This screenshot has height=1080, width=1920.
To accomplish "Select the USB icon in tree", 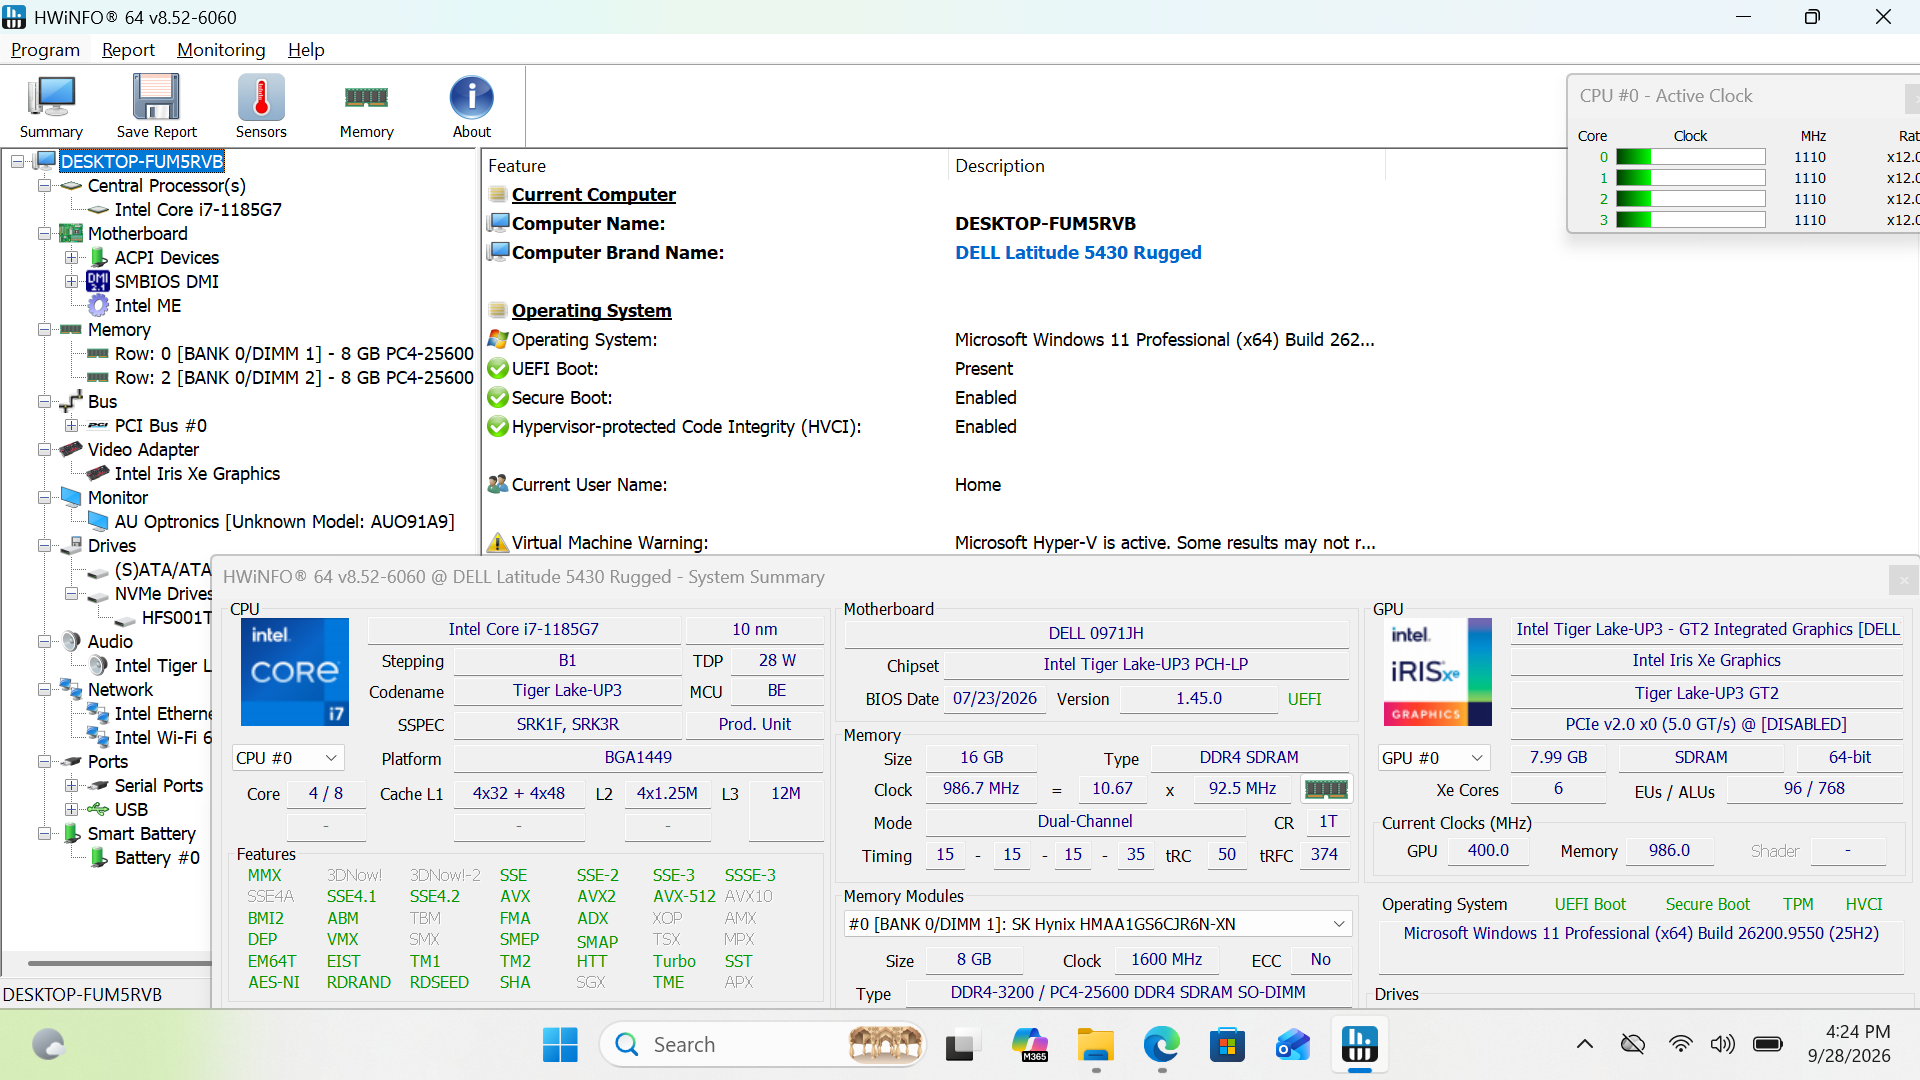I will pos(98,809).
